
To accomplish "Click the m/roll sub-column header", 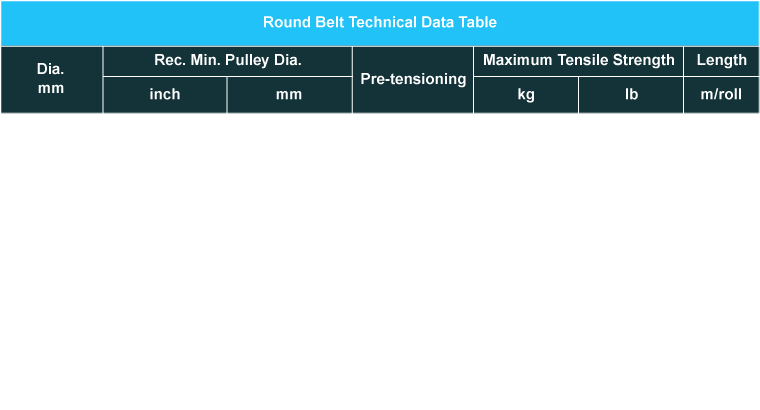I will pos(721,95).
